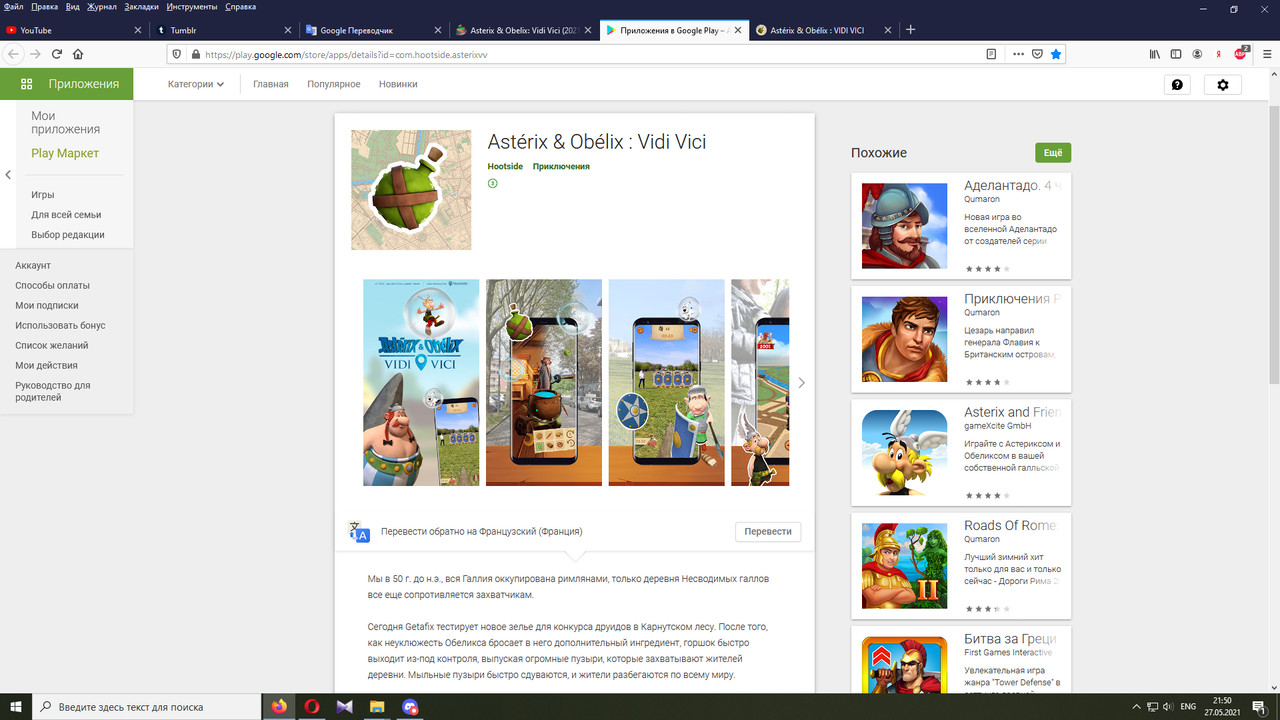The height and width of the screenshot is (720, 1280).
Task: Open the cauldron AR screenshot
Action: pyautogui.click(x=544, y=383)
